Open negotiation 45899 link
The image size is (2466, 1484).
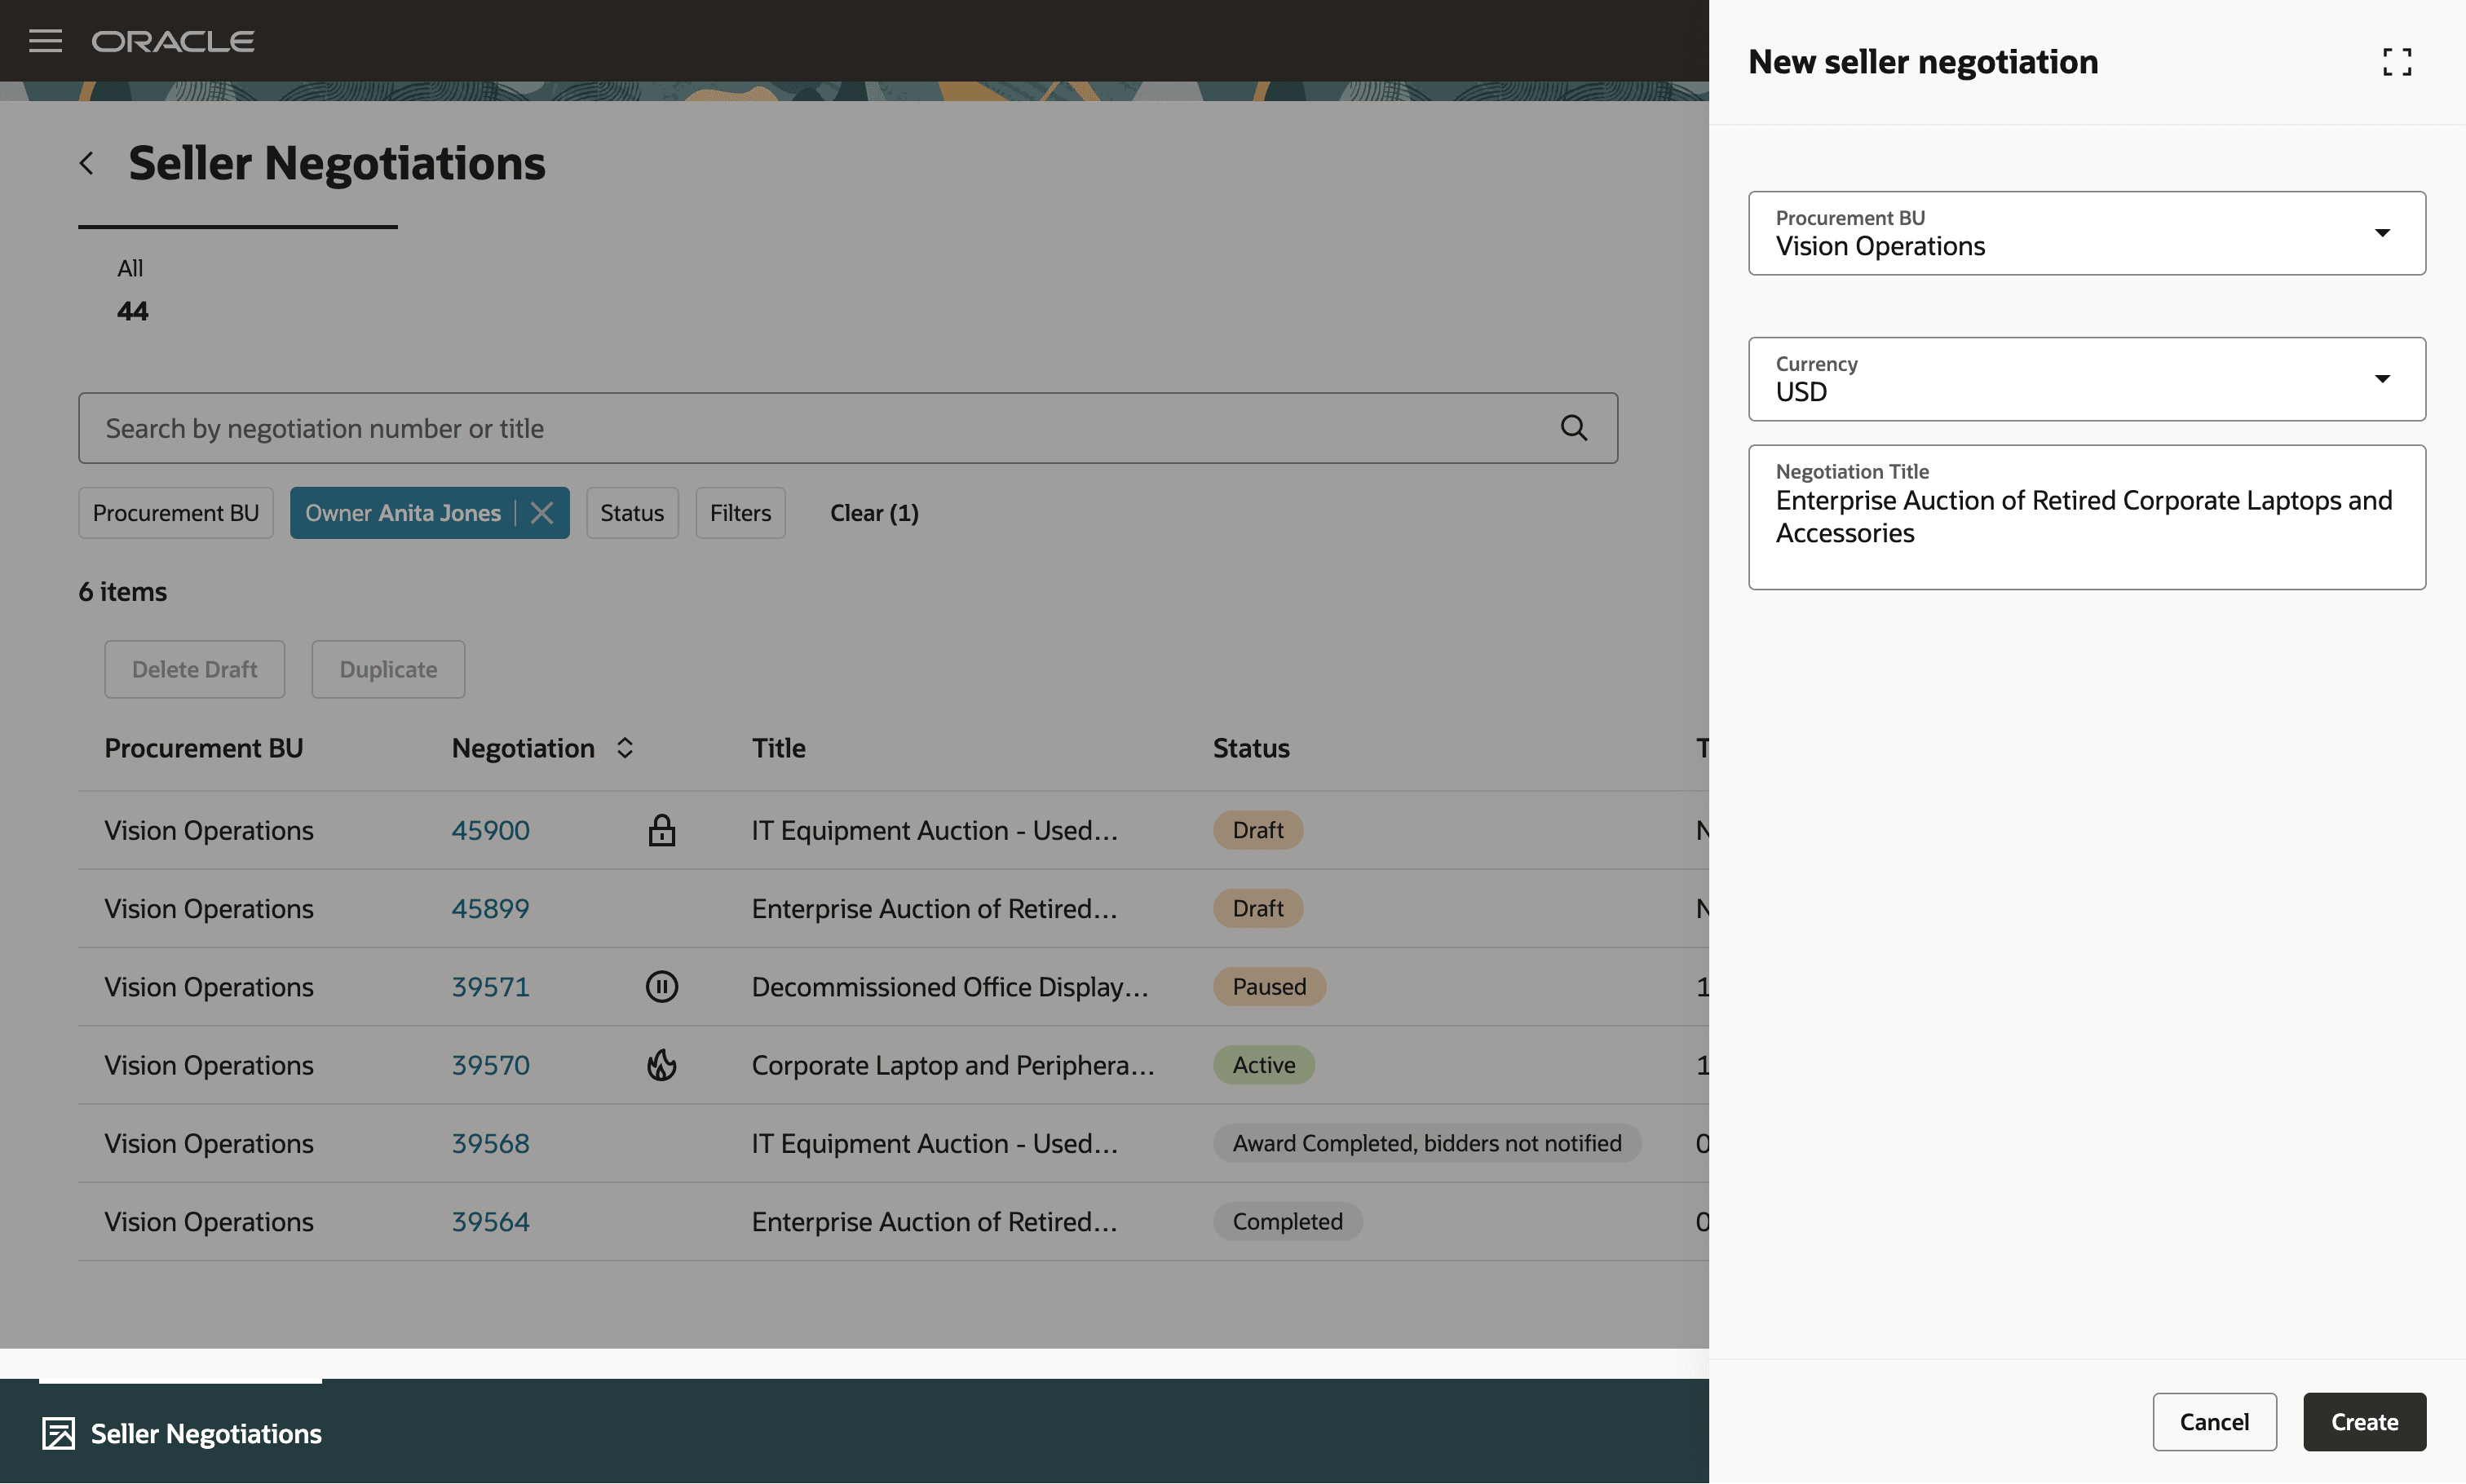click(x=490, y=908)
